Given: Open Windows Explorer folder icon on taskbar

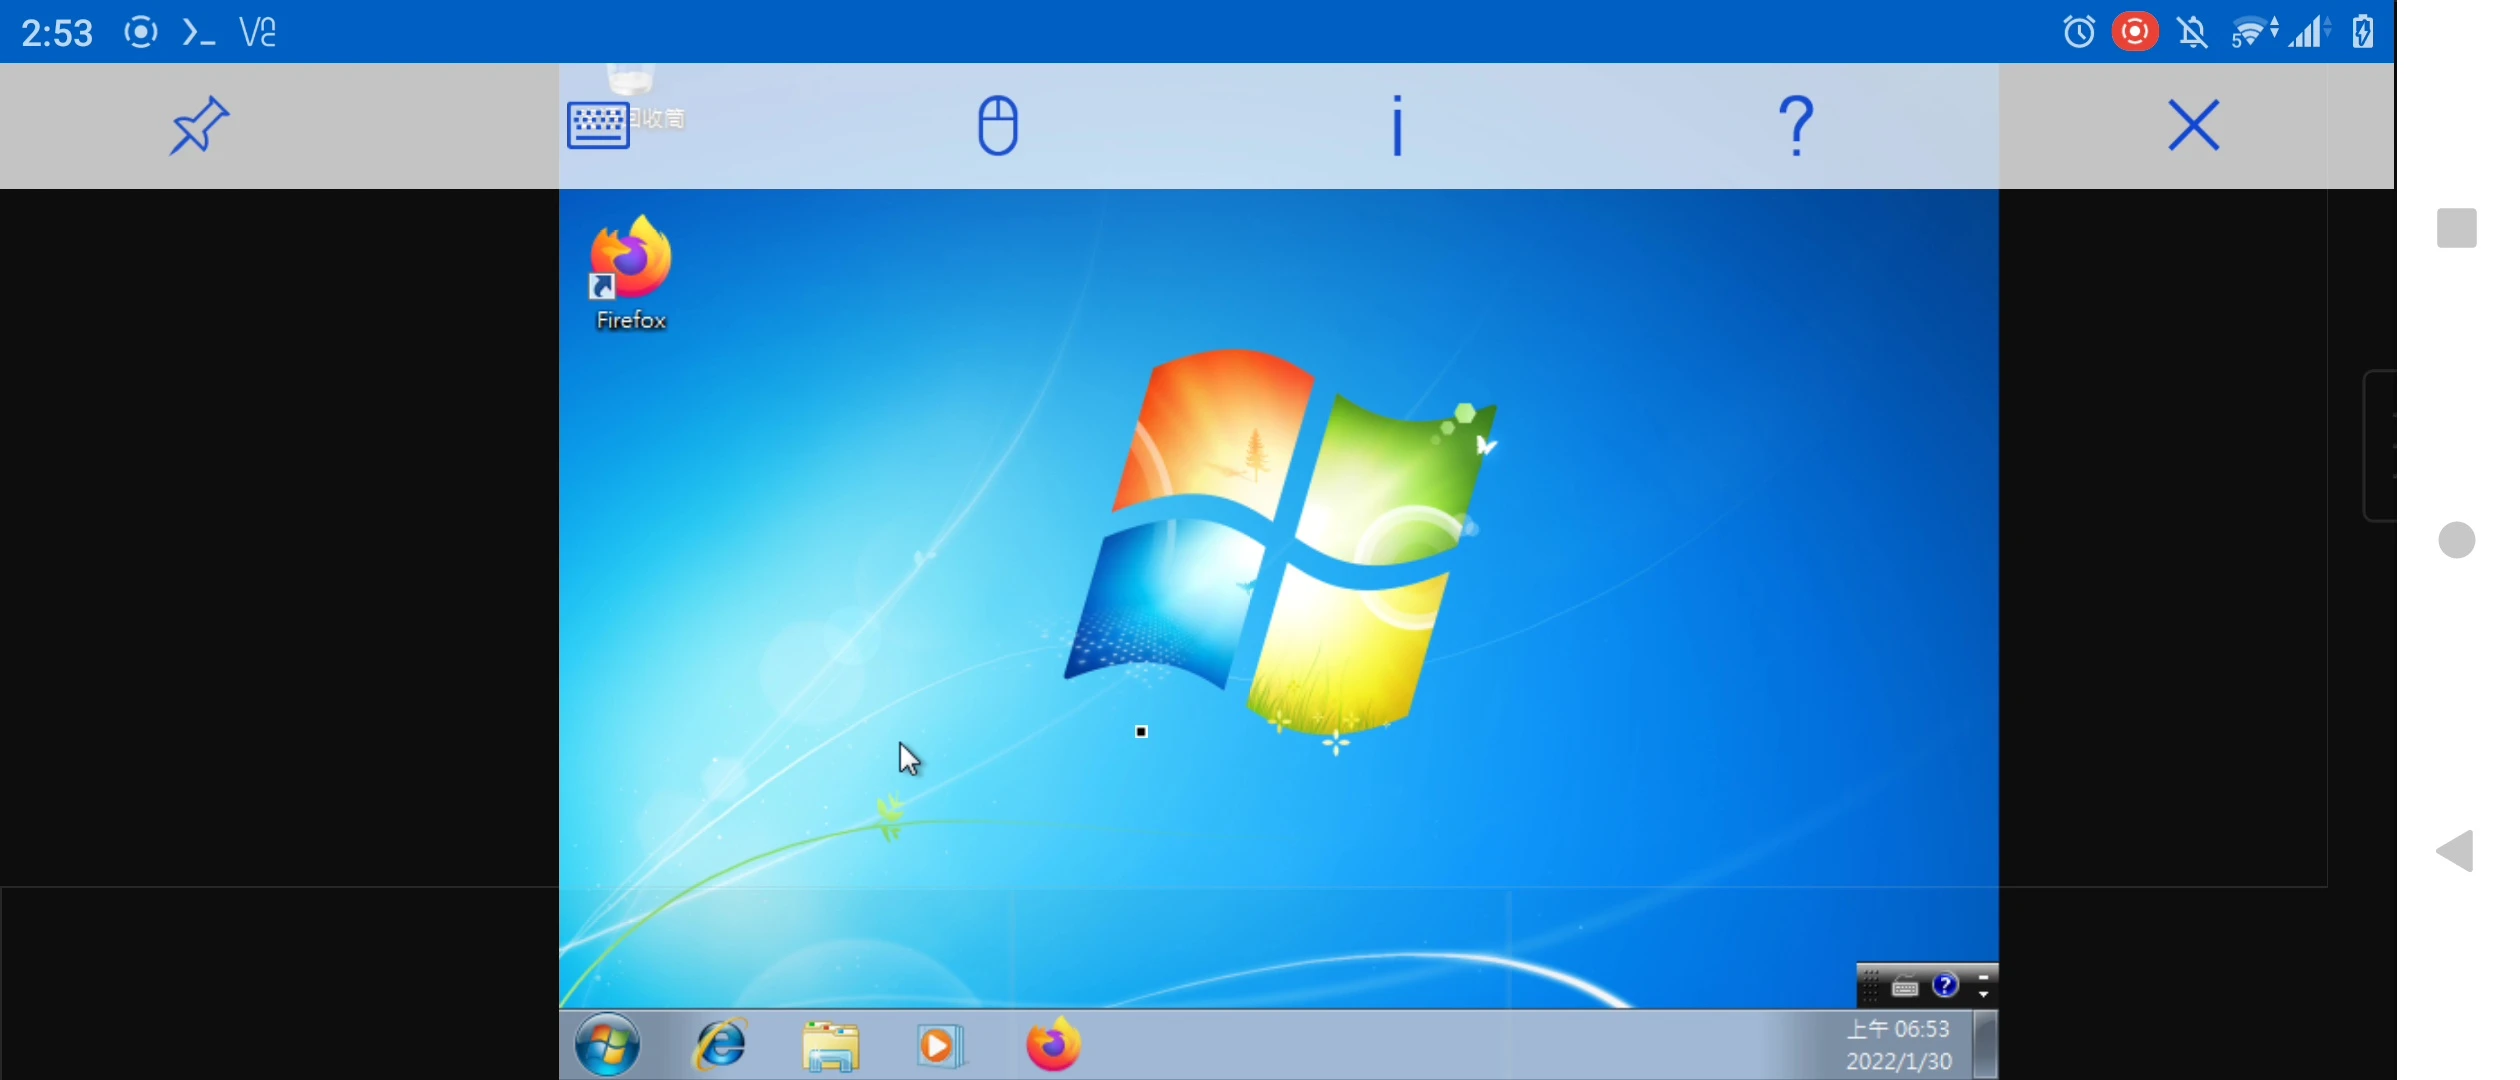Looking at the screenshot, I should tap(831, 1046).
